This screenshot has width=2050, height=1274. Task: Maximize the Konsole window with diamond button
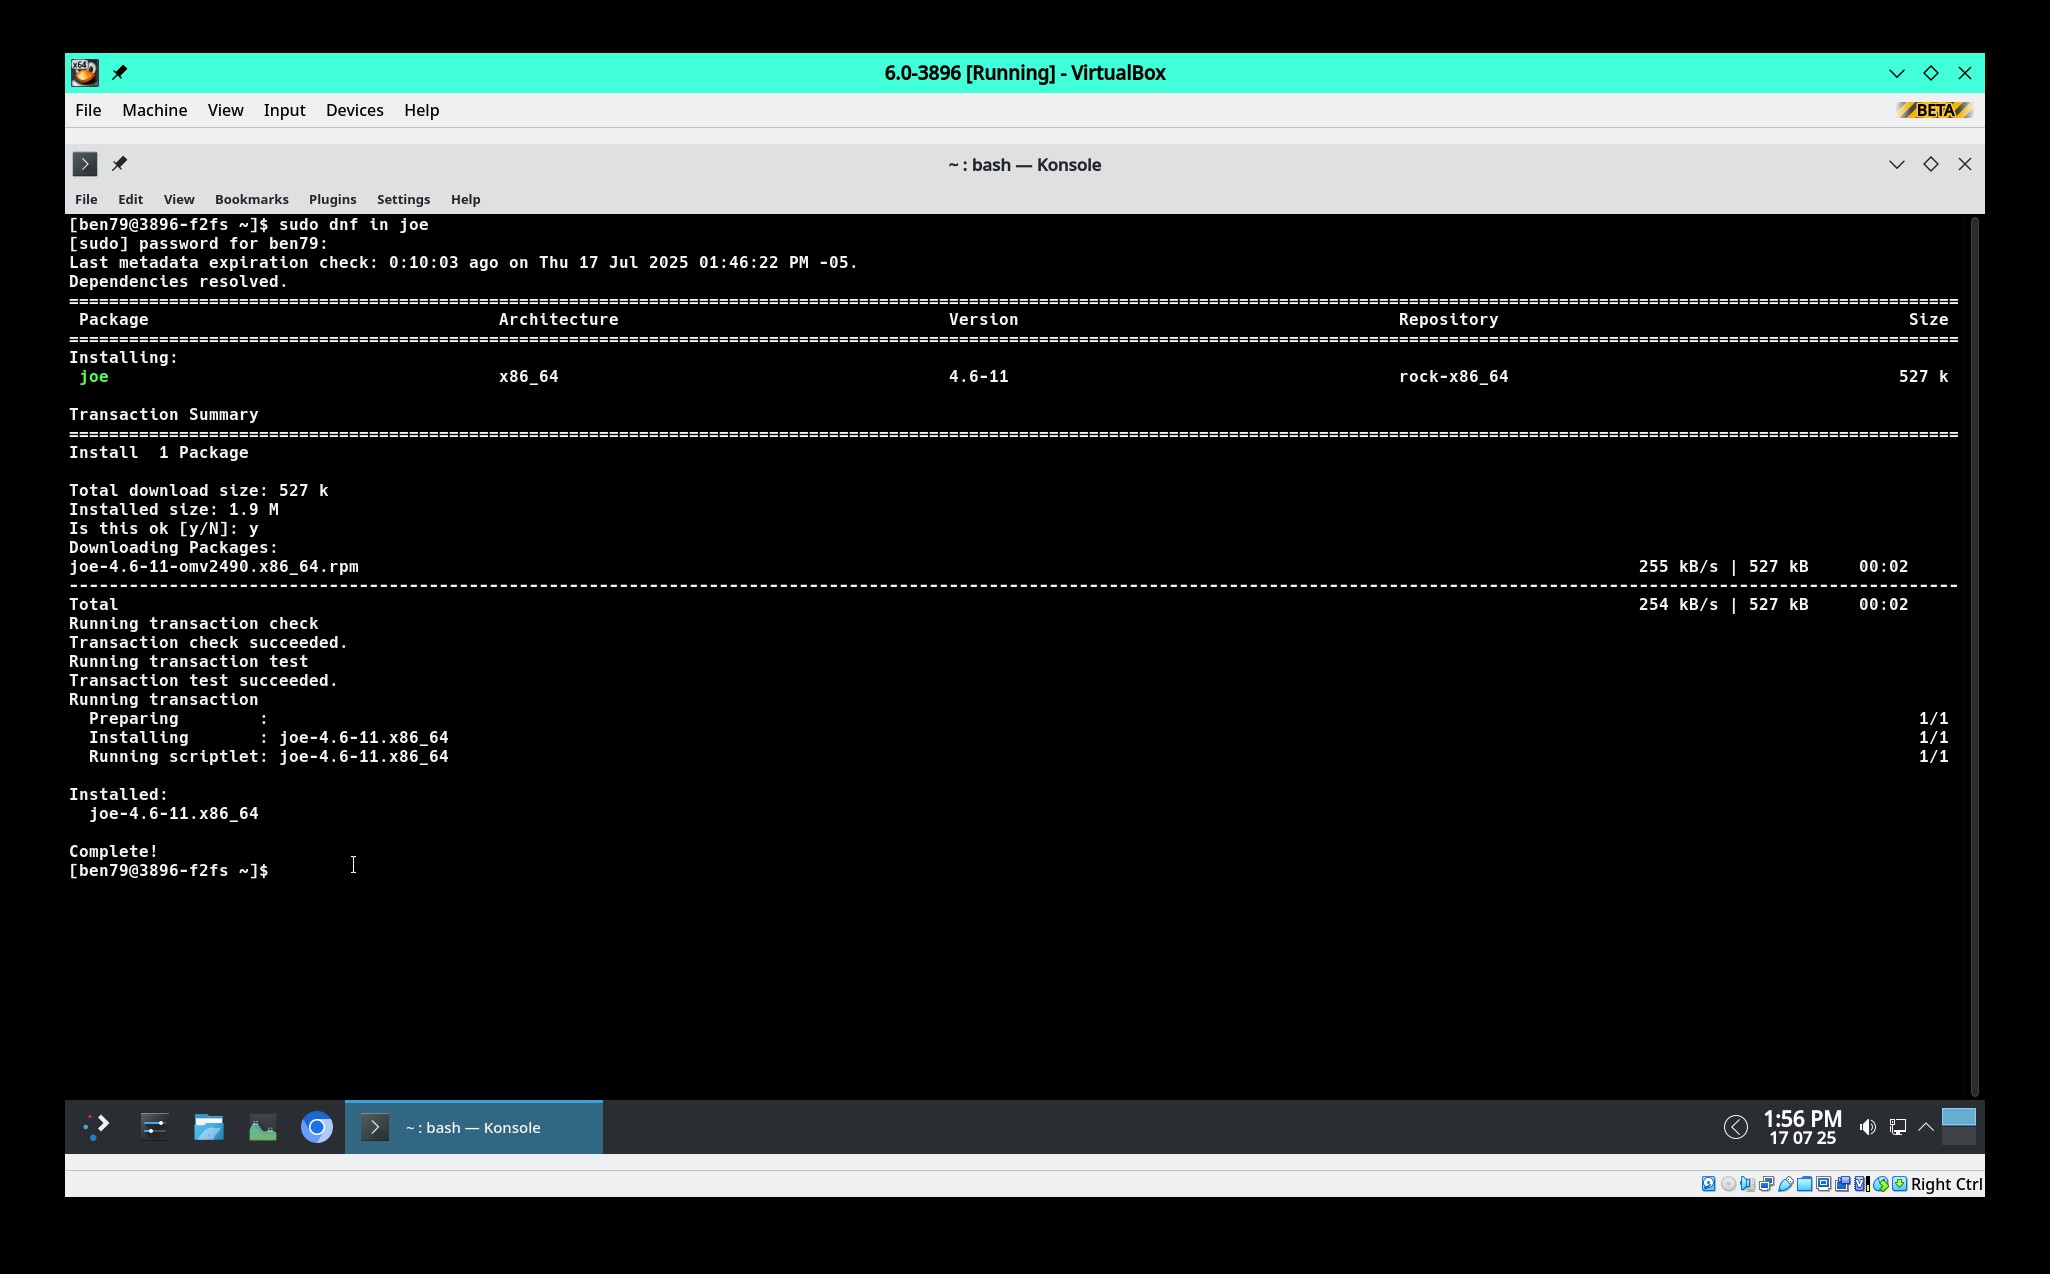coord(1930,164)
